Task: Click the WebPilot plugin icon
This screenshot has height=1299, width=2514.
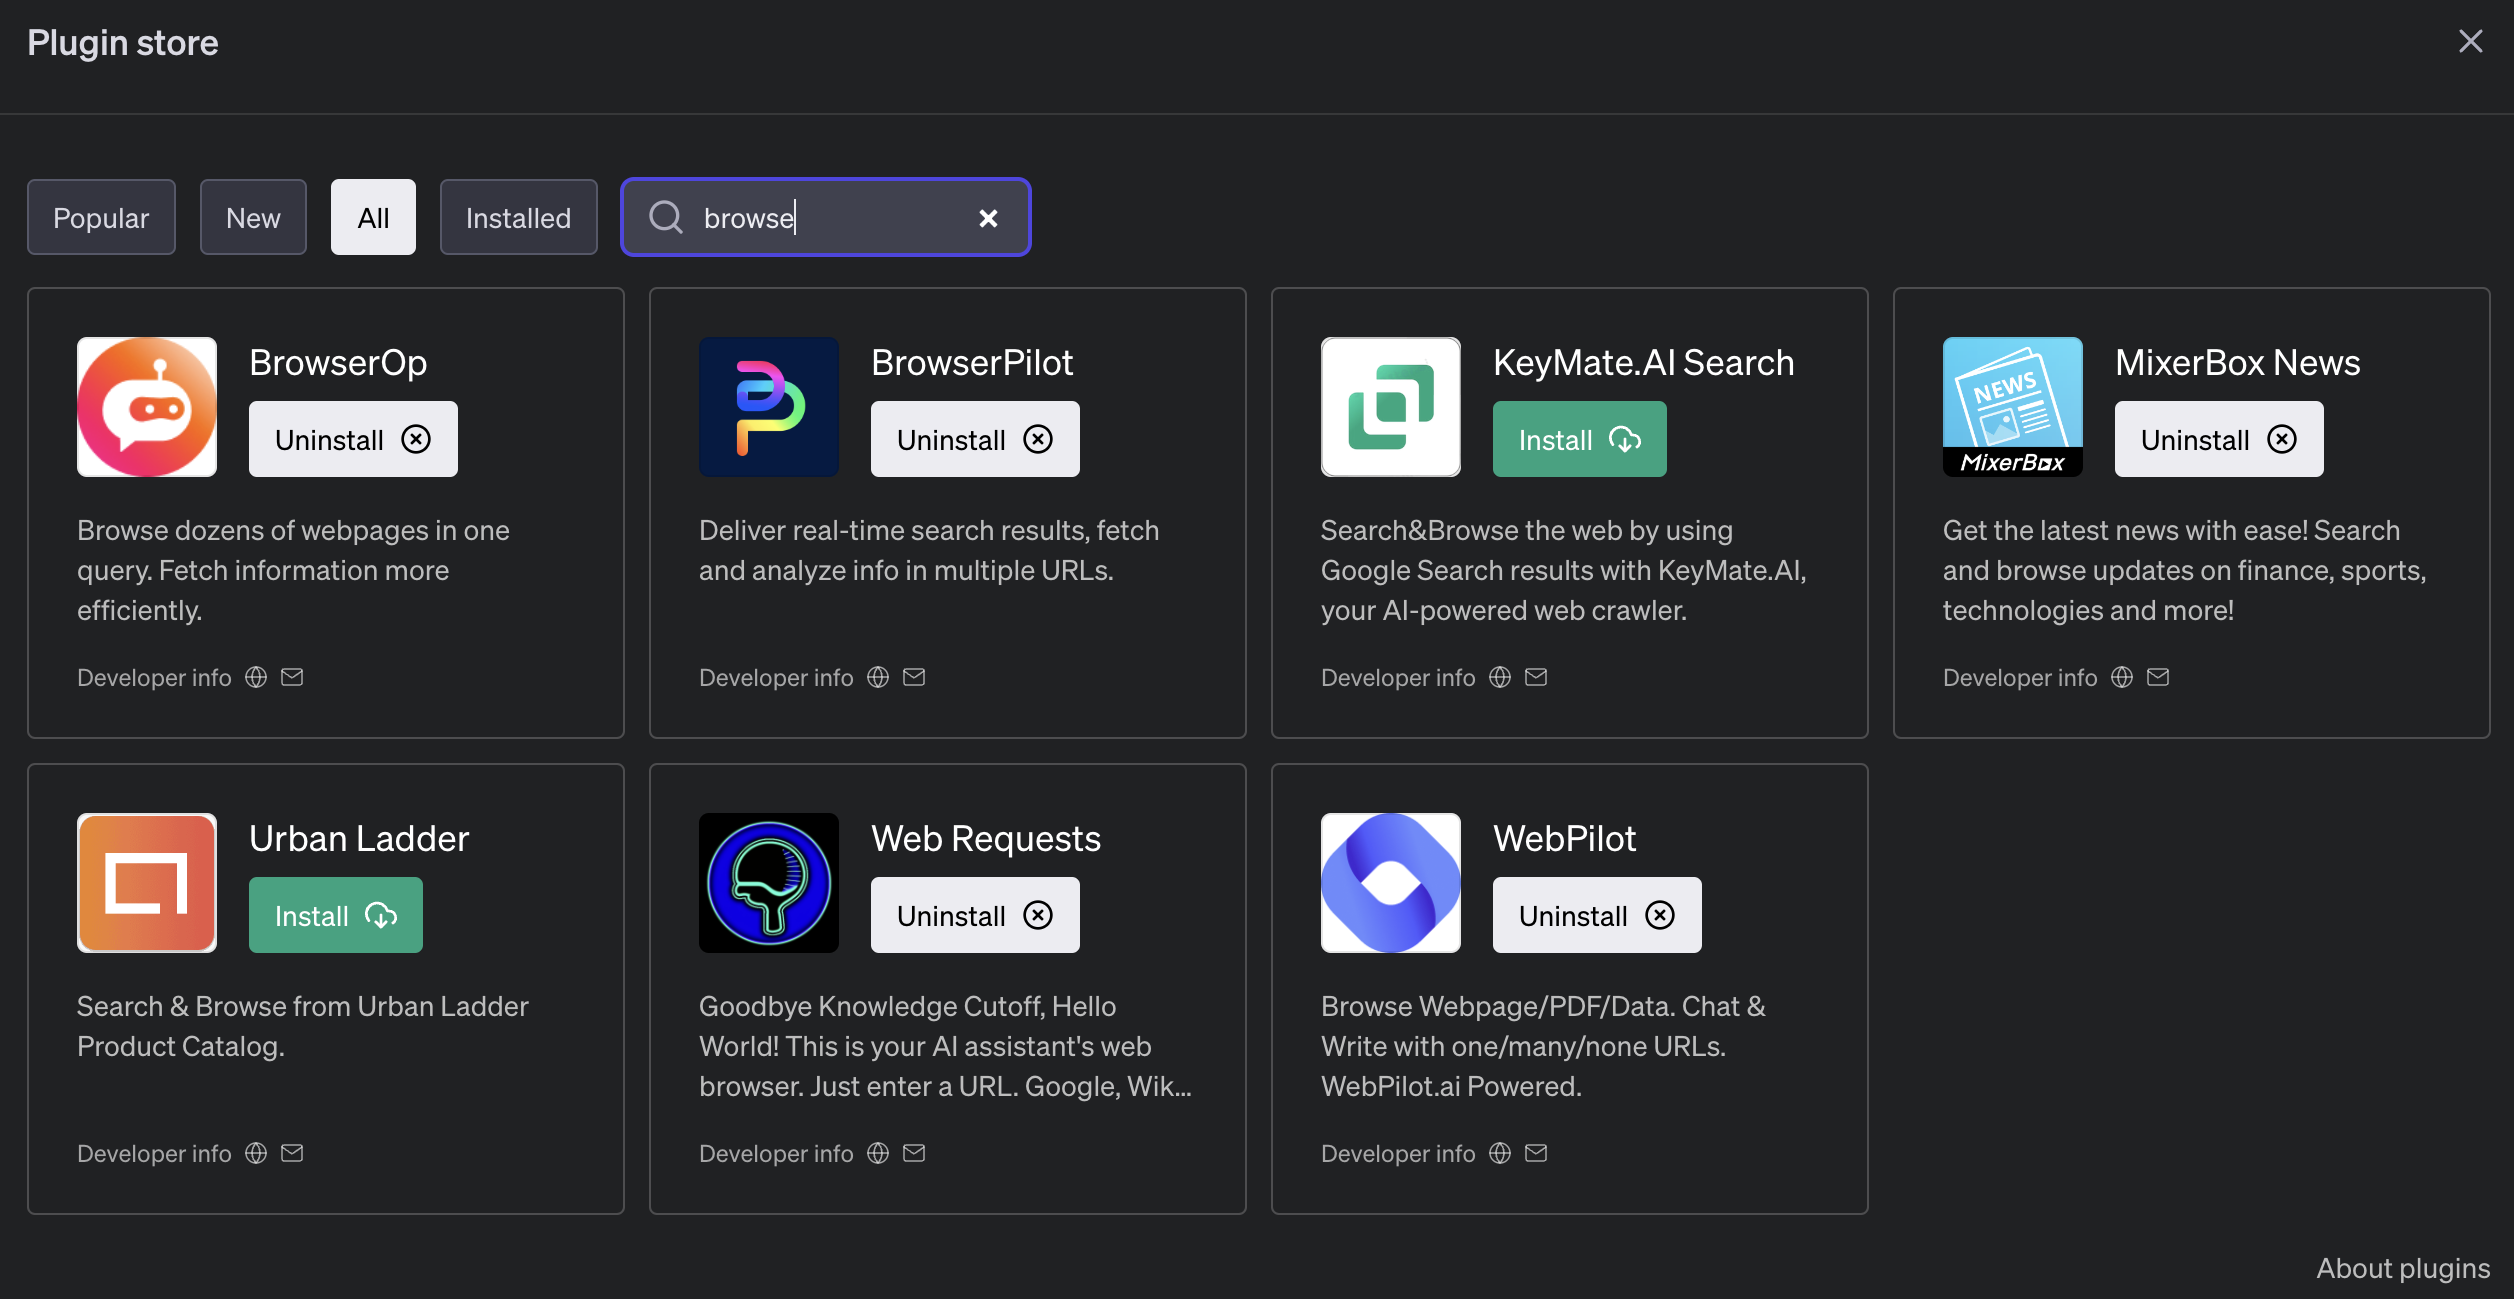Action: click(x=1389, y=881)
